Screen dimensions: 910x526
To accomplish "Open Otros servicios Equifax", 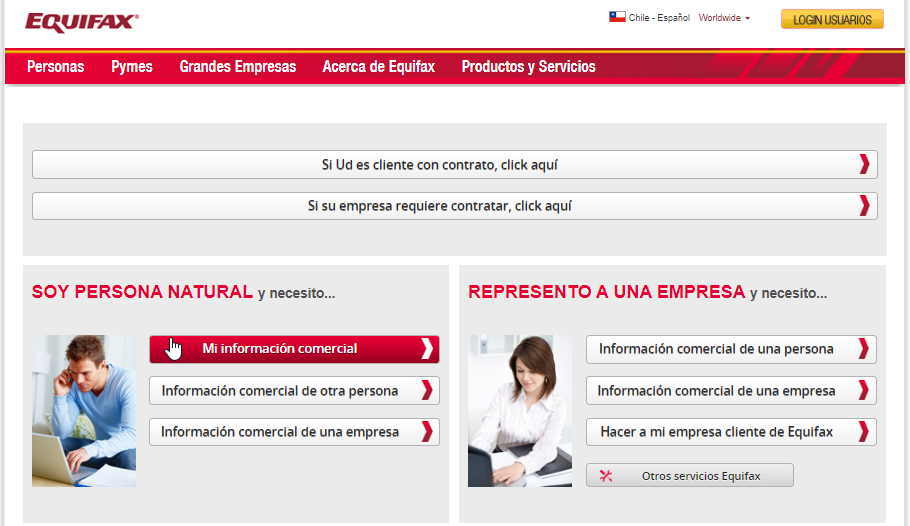I will pyautogui.click(x=689, y=475).
